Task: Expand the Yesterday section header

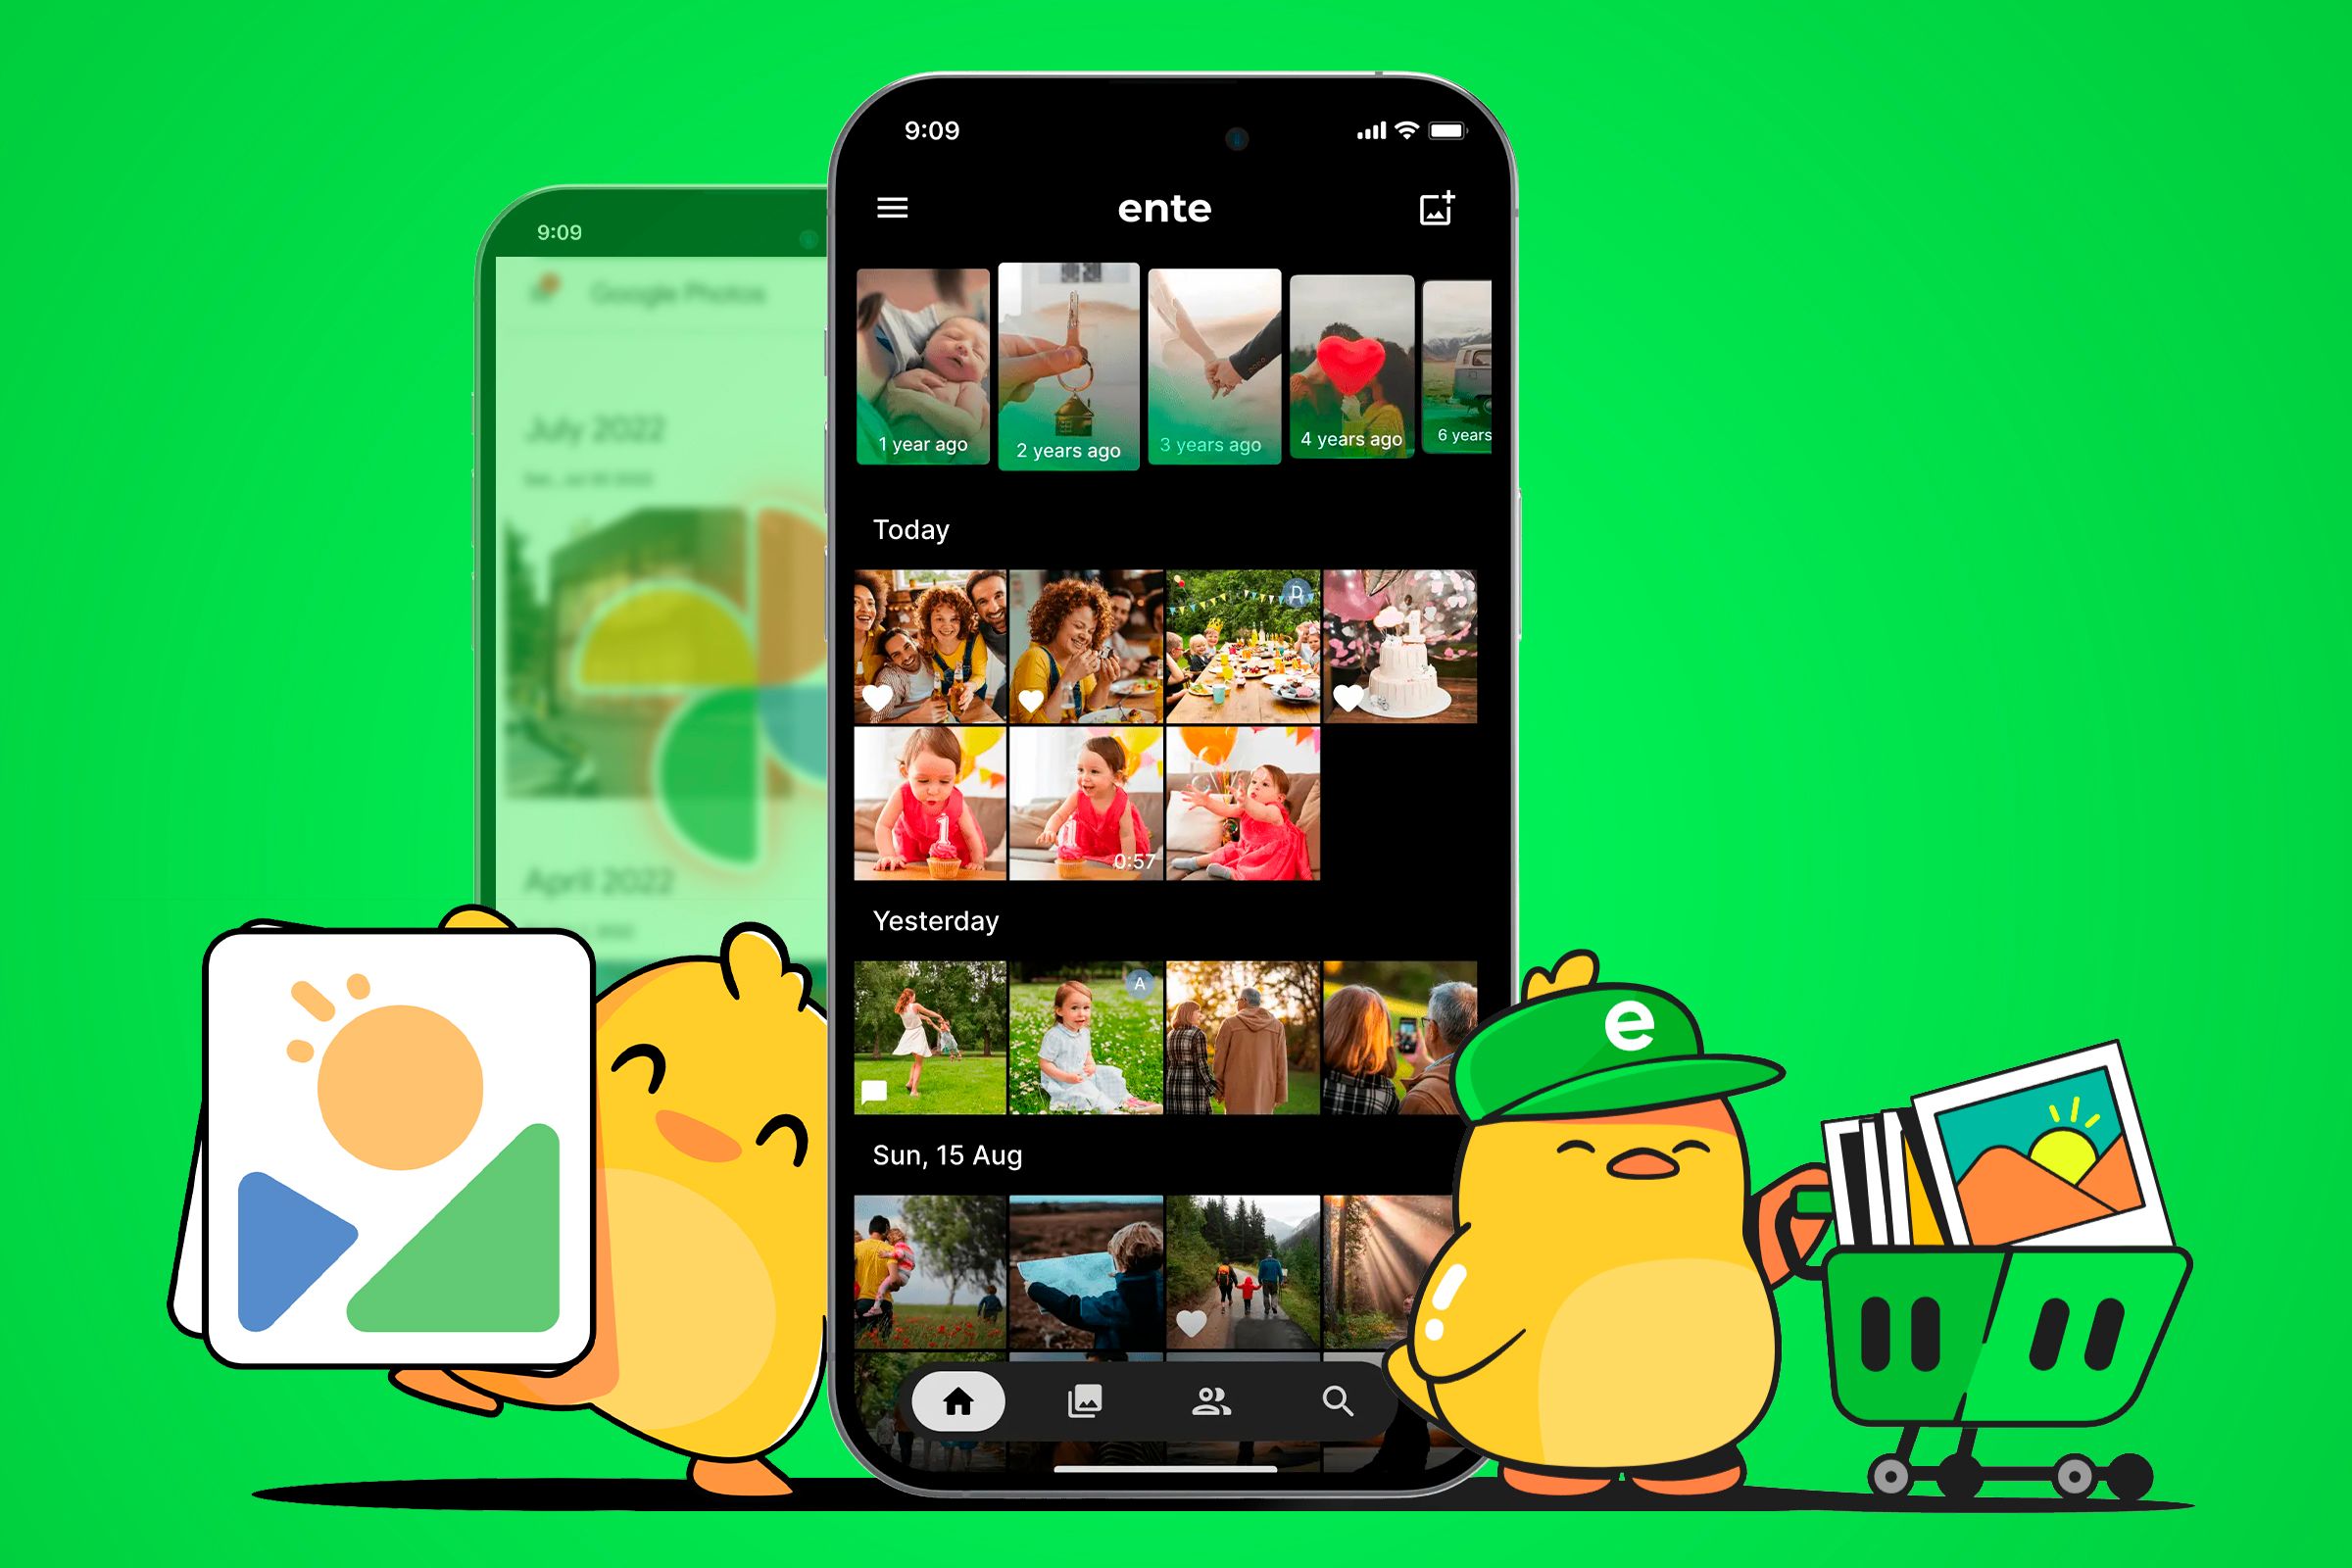Action: coord(936,922)
